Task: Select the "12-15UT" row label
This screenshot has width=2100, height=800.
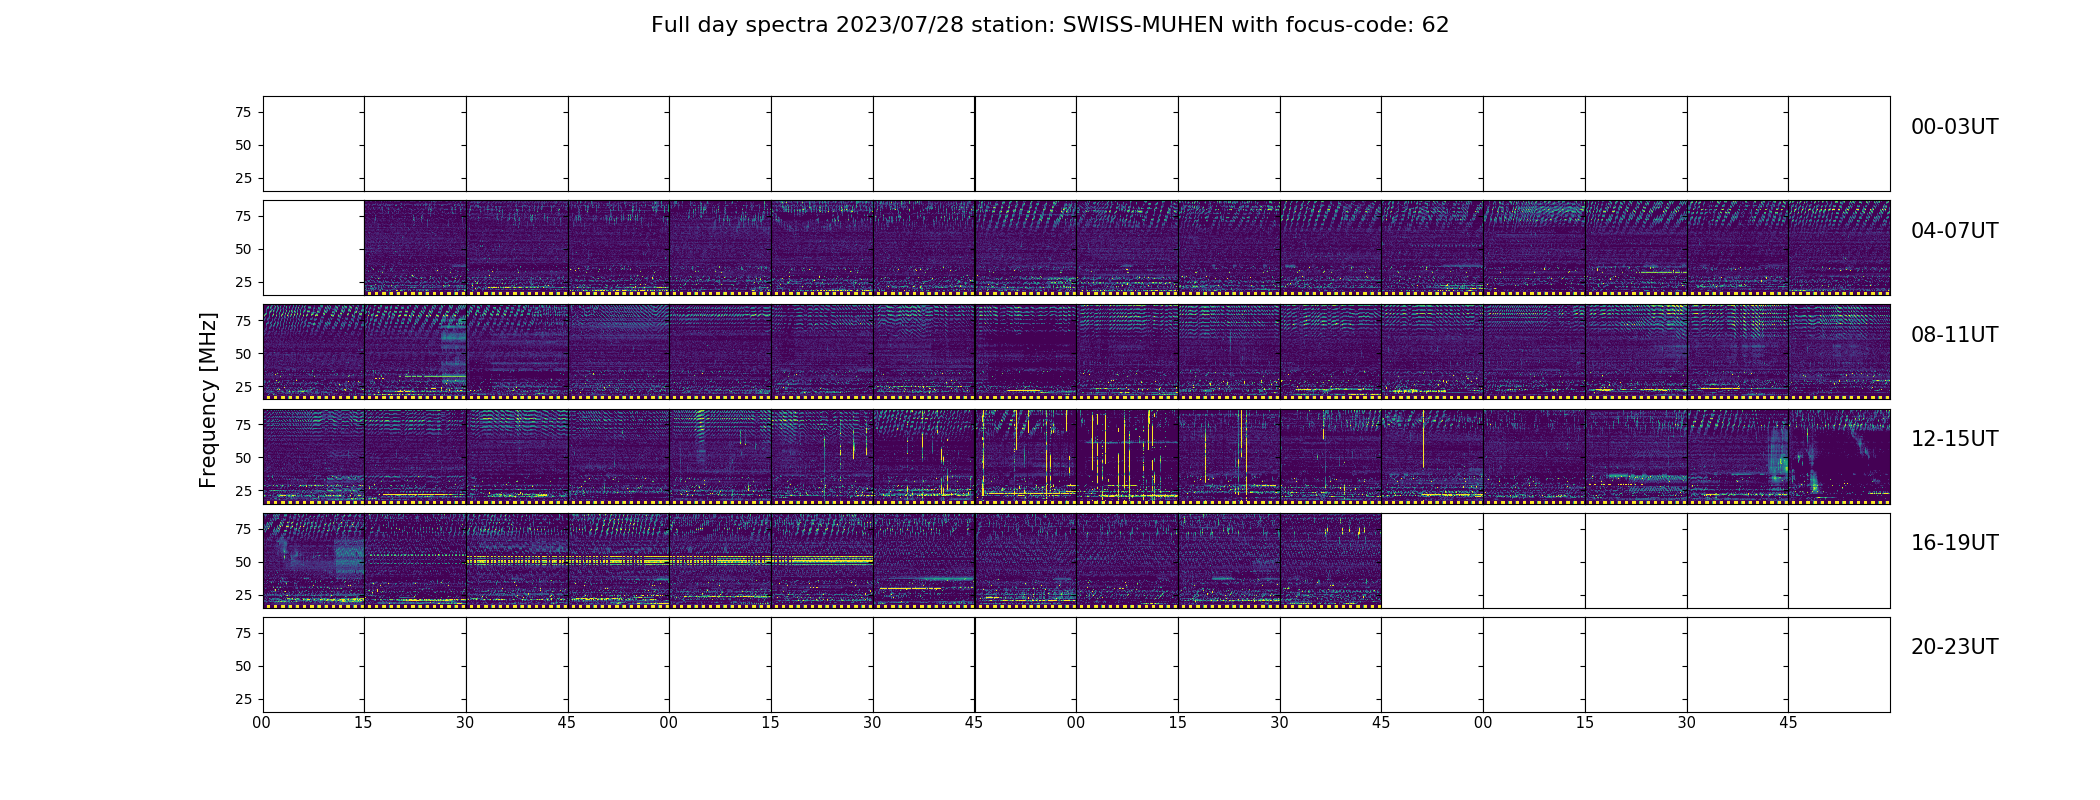Action: coord(1954,439)
